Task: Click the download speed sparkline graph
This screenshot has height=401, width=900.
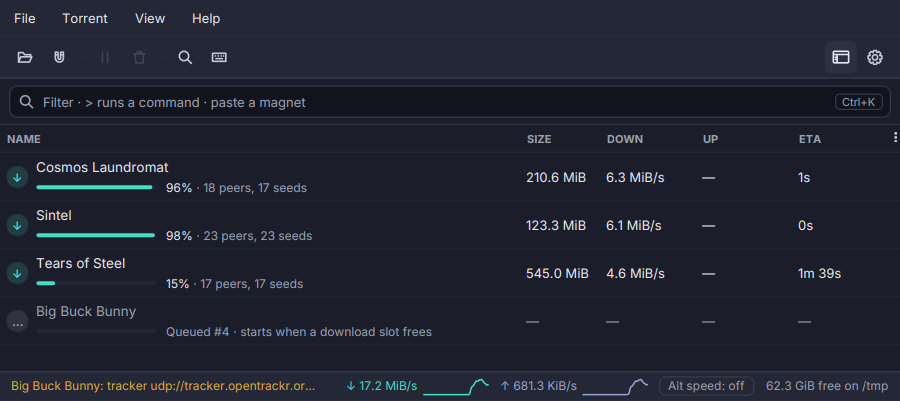Action: pyautogui.click(x=456, y=386)
